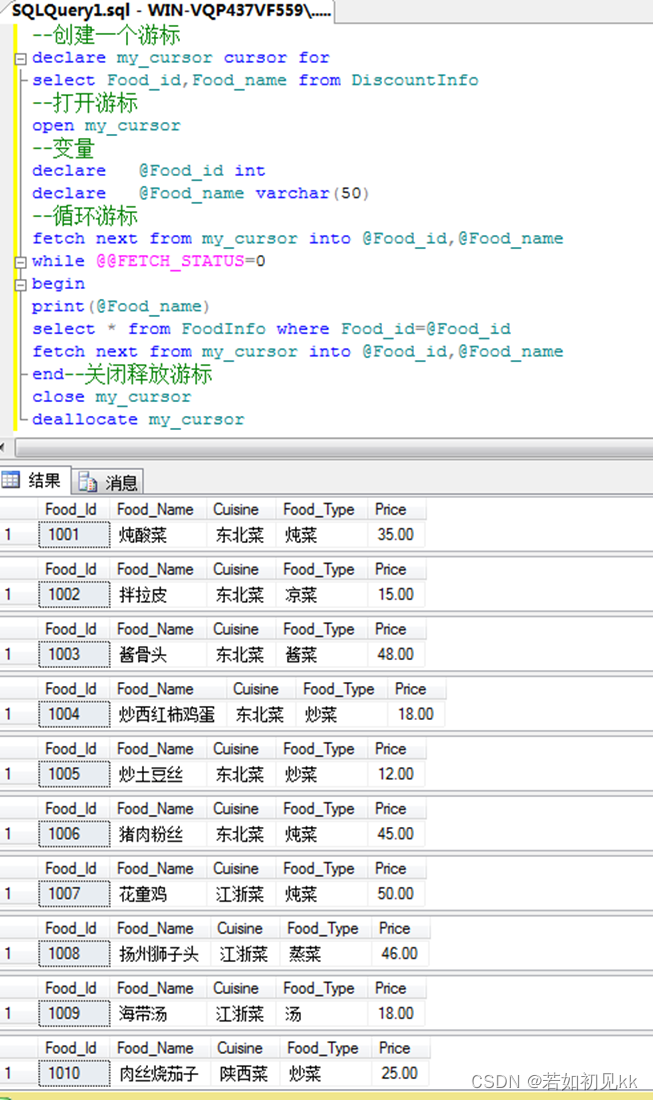Click Food_Type column header in the 1010 grid
Screen dimensions: 653x1100
(325, 1048)
